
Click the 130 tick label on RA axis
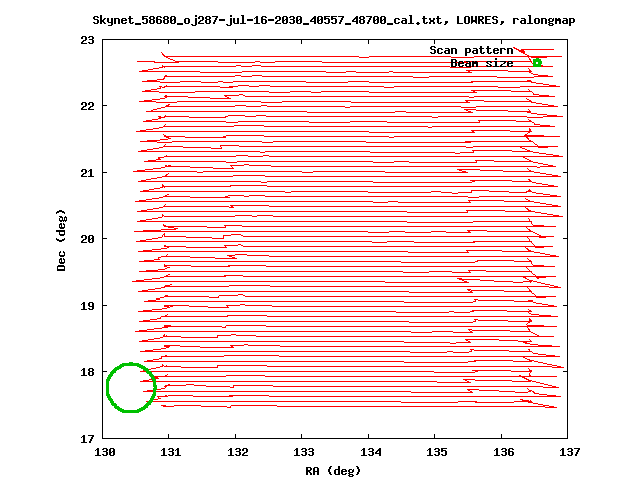[x=103, y=452]
